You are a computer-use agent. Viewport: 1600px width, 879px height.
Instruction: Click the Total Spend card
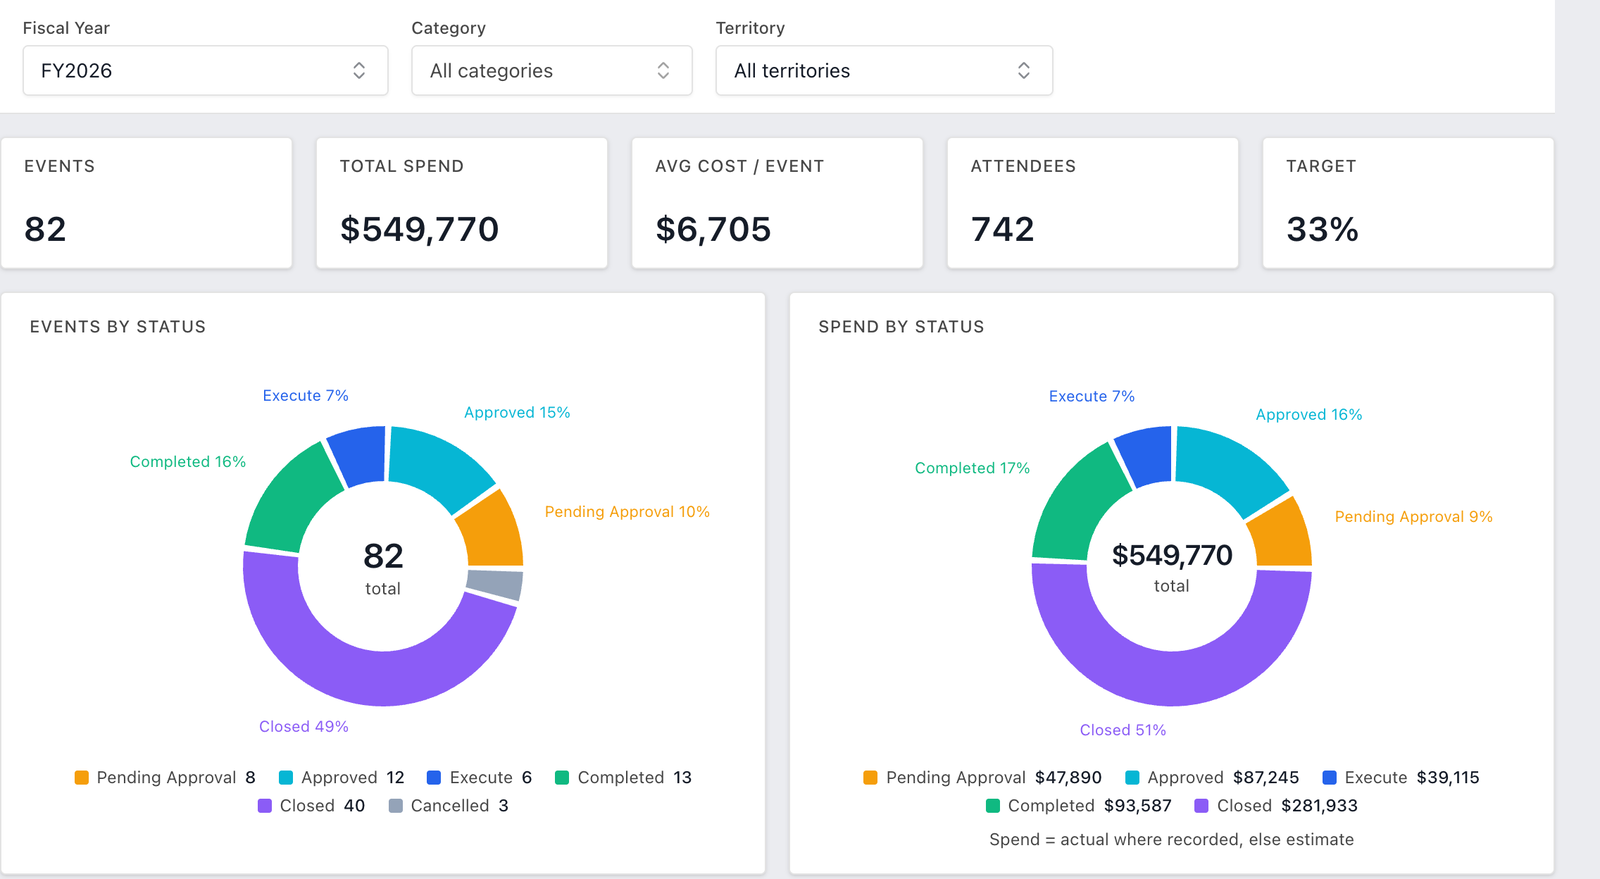[x=462, y=203]
